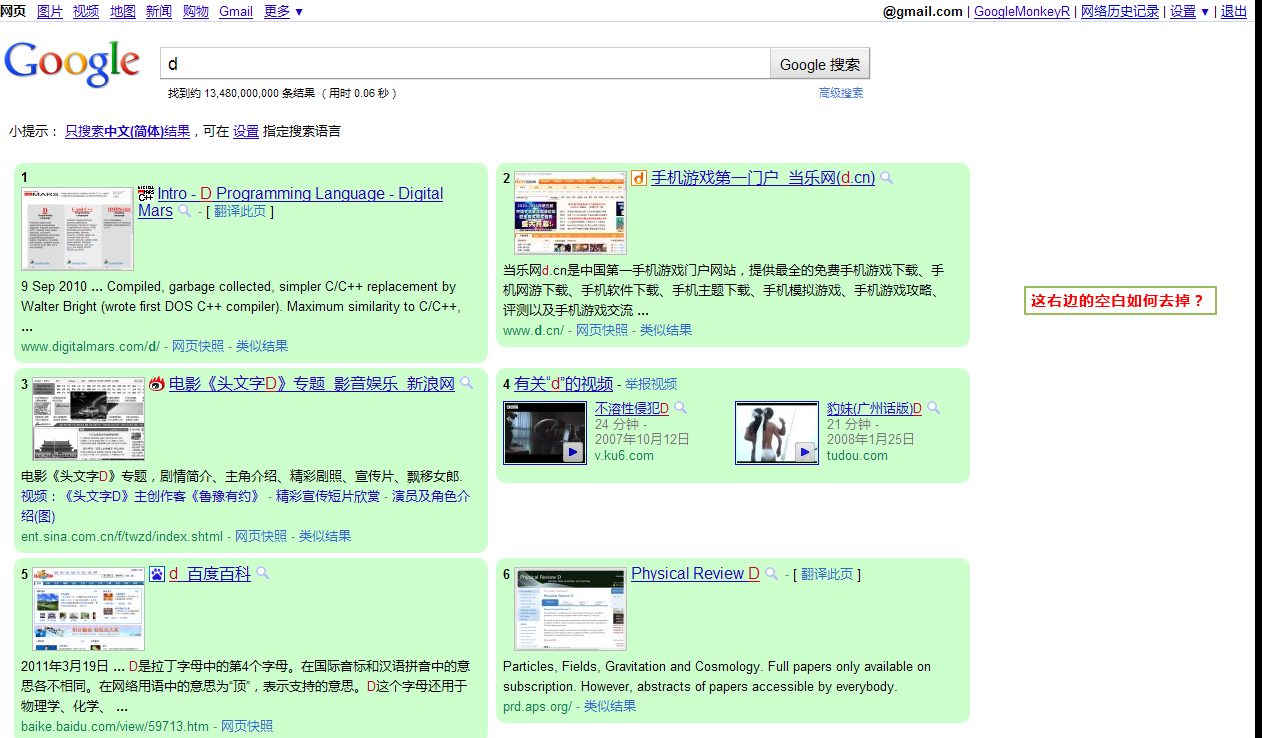The image size is (1262, 738).
Task: Click the v.ku6.com source text
Action: pyautogui.click(x=624, y=456)
